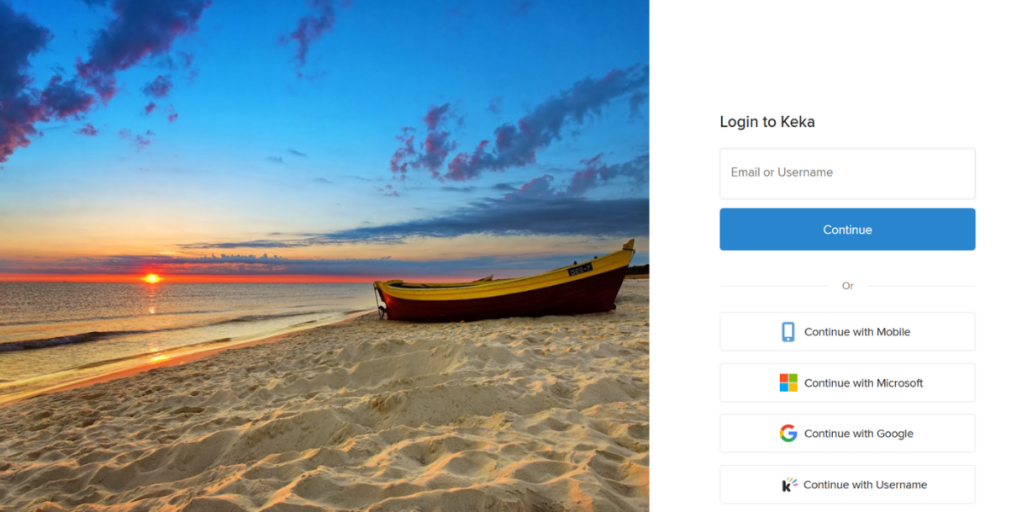This screenshot has width=1024, height=512.
Task: Click the Or divider text
Action: click(x=847, y=286)
